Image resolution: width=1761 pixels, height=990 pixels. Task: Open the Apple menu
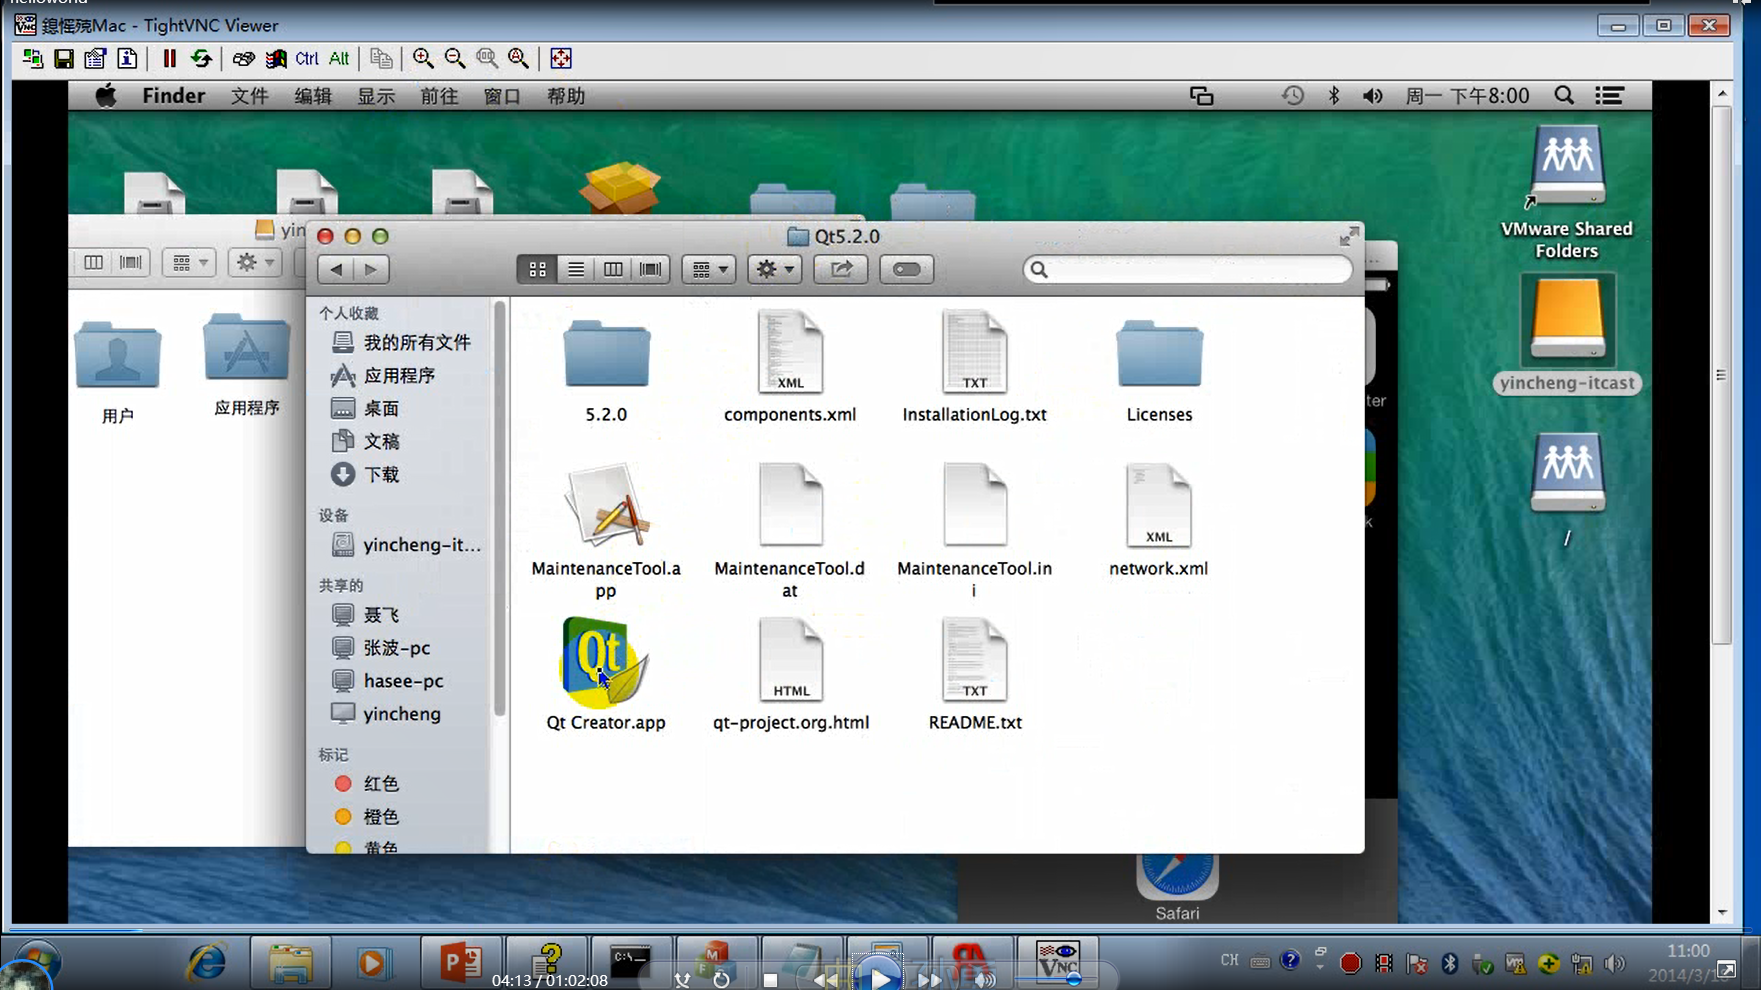click(x=105, y=96)
